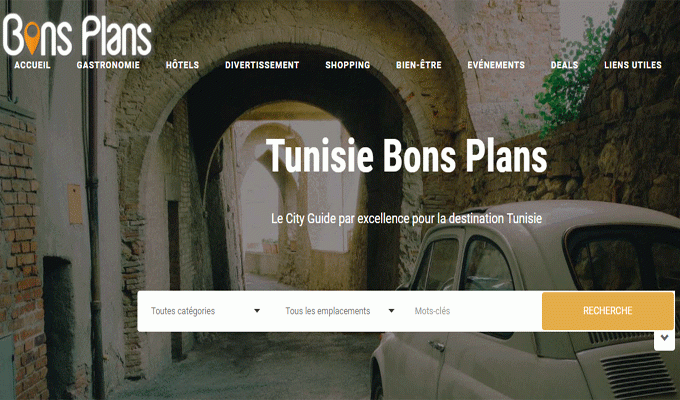This screenshot has height=400, width=680.
Task: Click the arrow beside Toutes catégories
Action: 257,311
